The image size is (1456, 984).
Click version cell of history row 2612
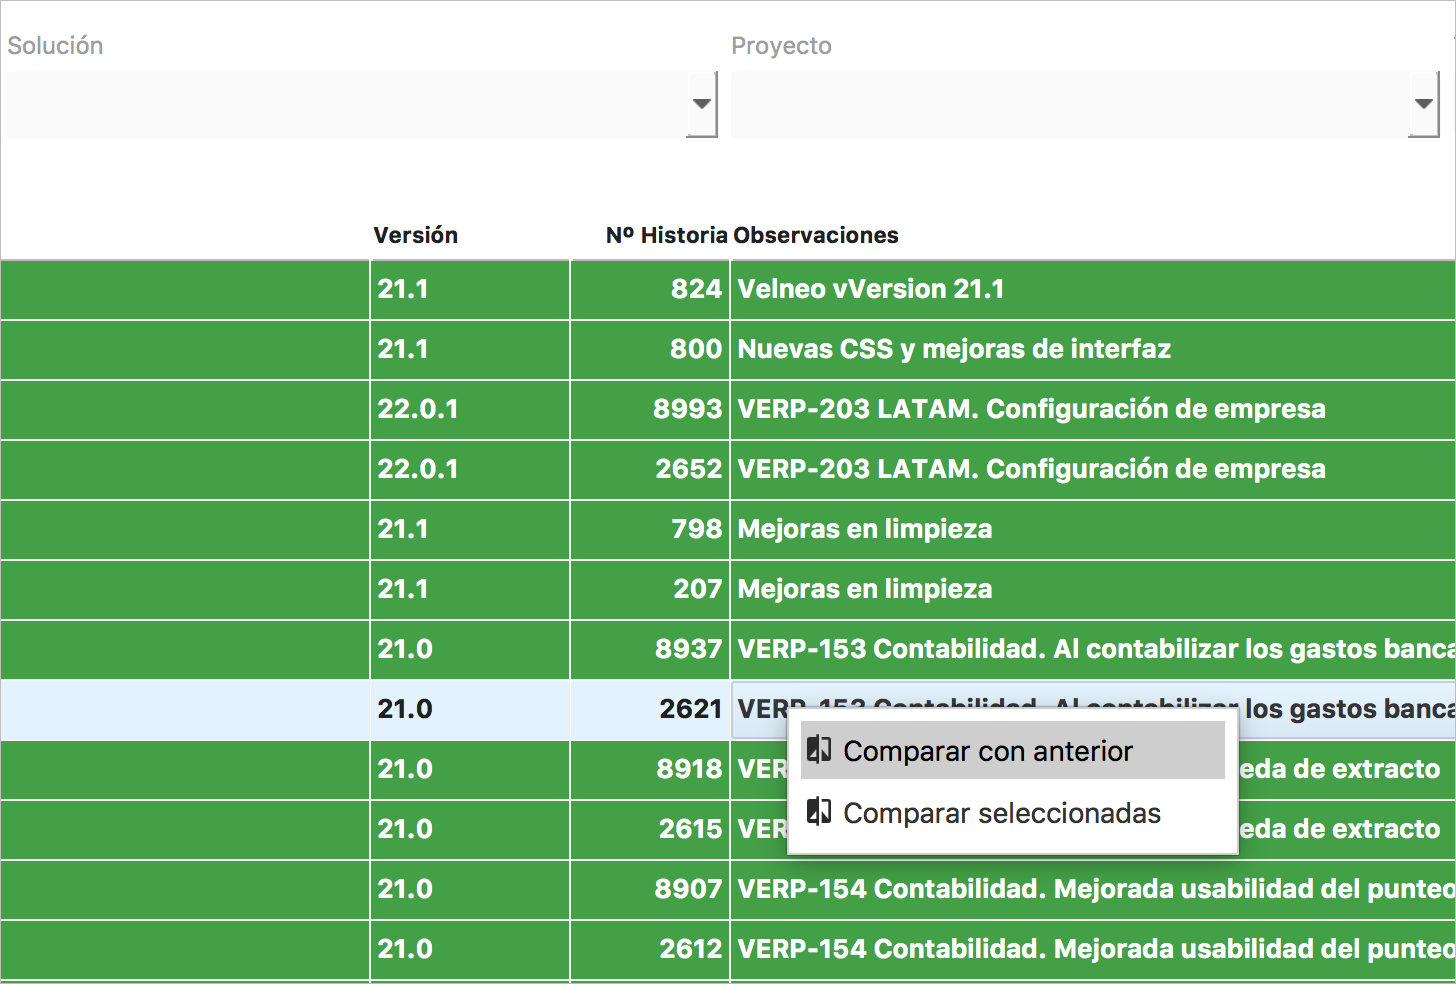click(406, 949)
